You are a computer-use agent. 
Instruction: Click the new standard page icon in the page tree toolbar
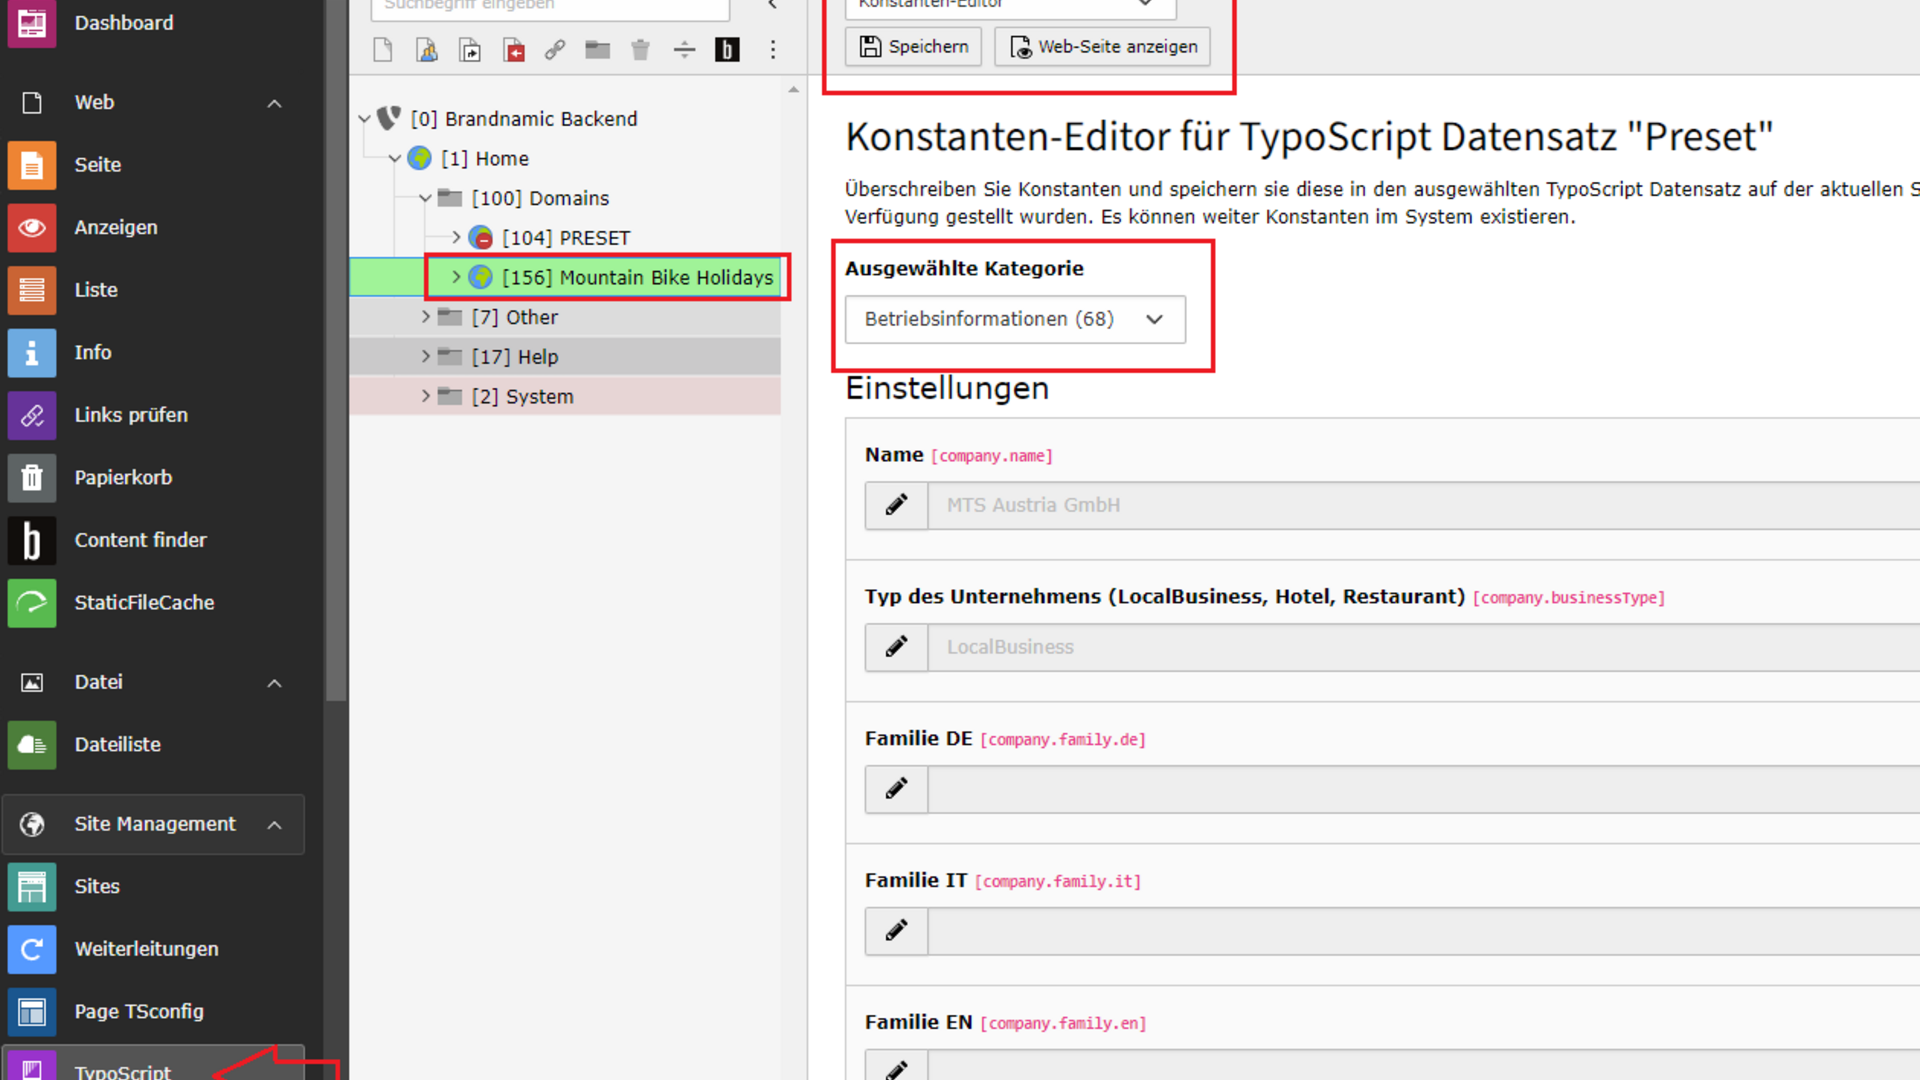(383, 50)
